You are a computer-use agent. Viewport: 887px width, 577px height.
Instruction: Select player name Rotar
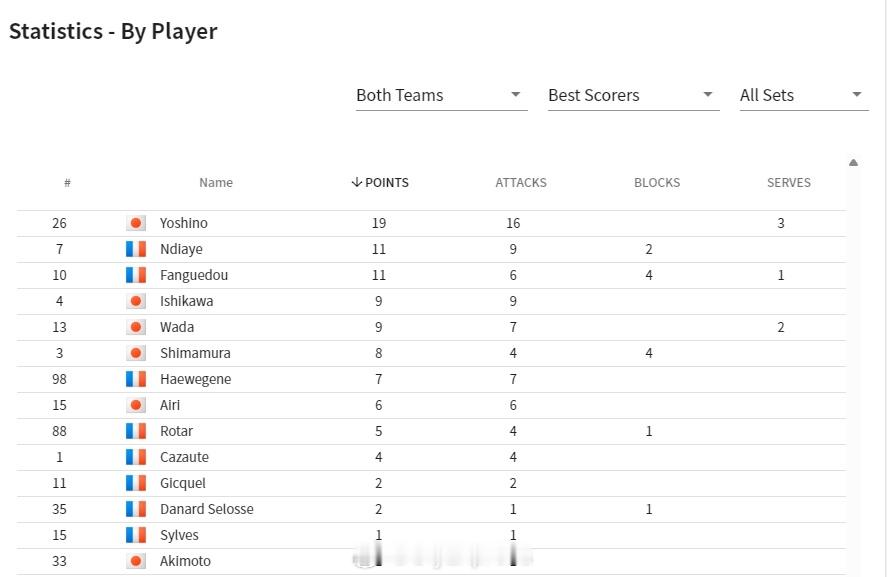[176, 431]
